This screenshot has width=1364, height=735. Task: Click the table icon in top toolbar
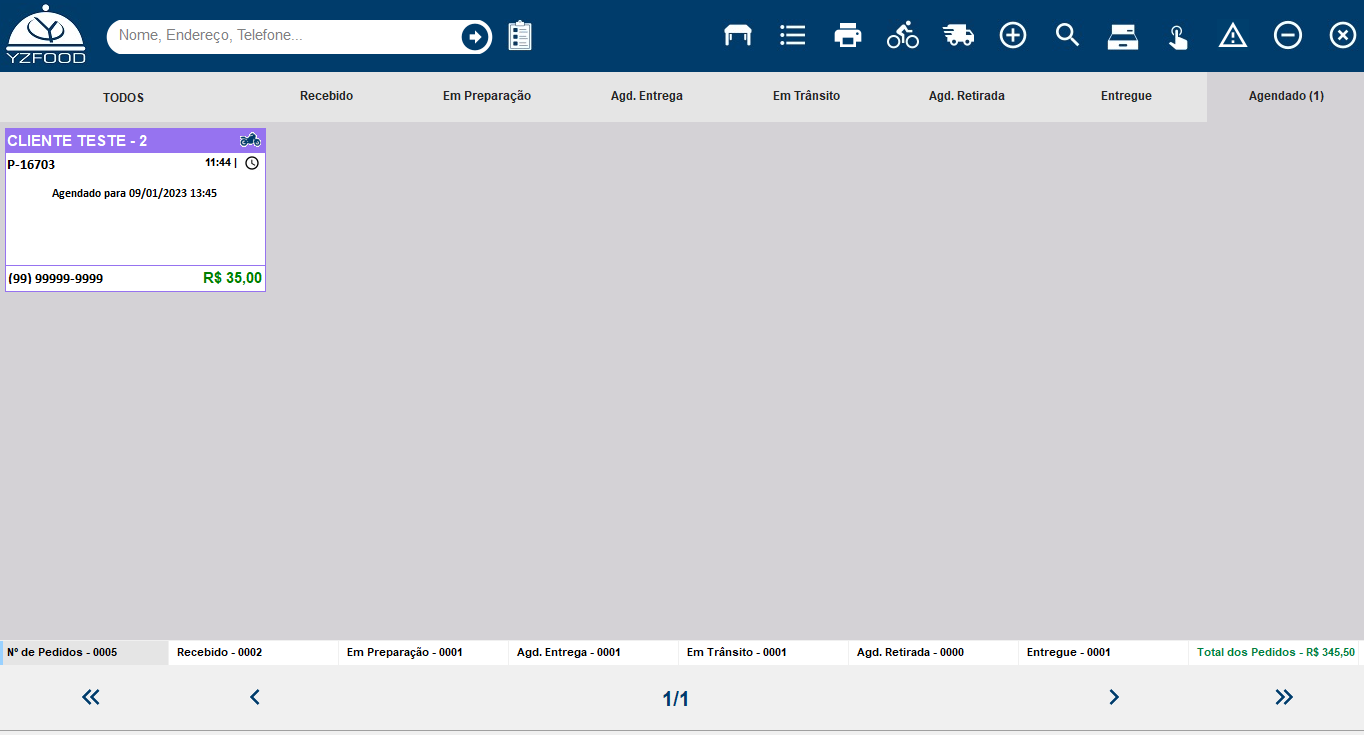[x=738, y=36]
